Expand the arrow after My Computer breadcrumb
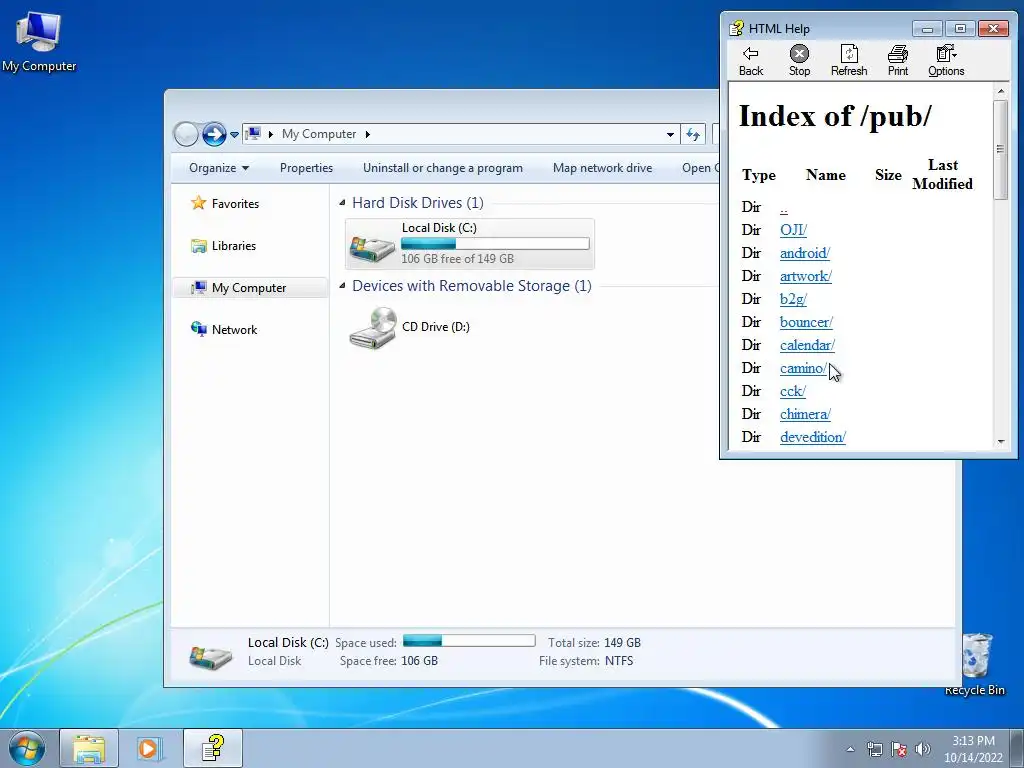 [x=368, y=134]
